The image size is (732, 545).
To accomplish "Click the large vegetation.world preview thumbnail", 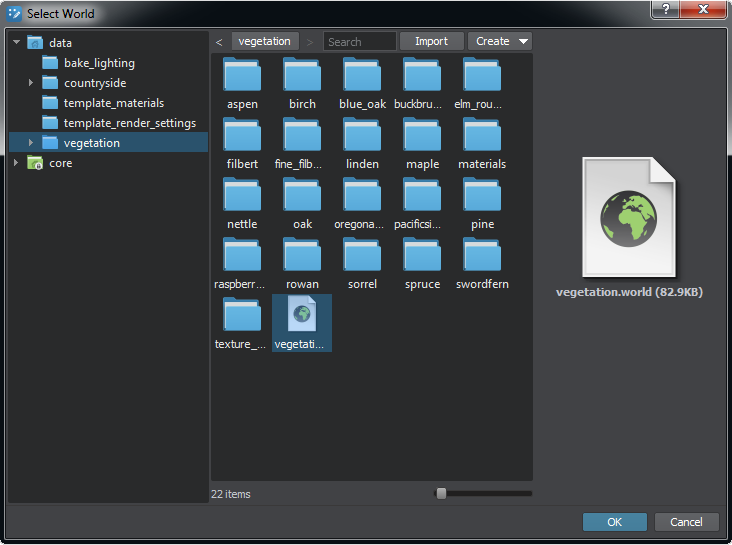I will tap(628, 217).
